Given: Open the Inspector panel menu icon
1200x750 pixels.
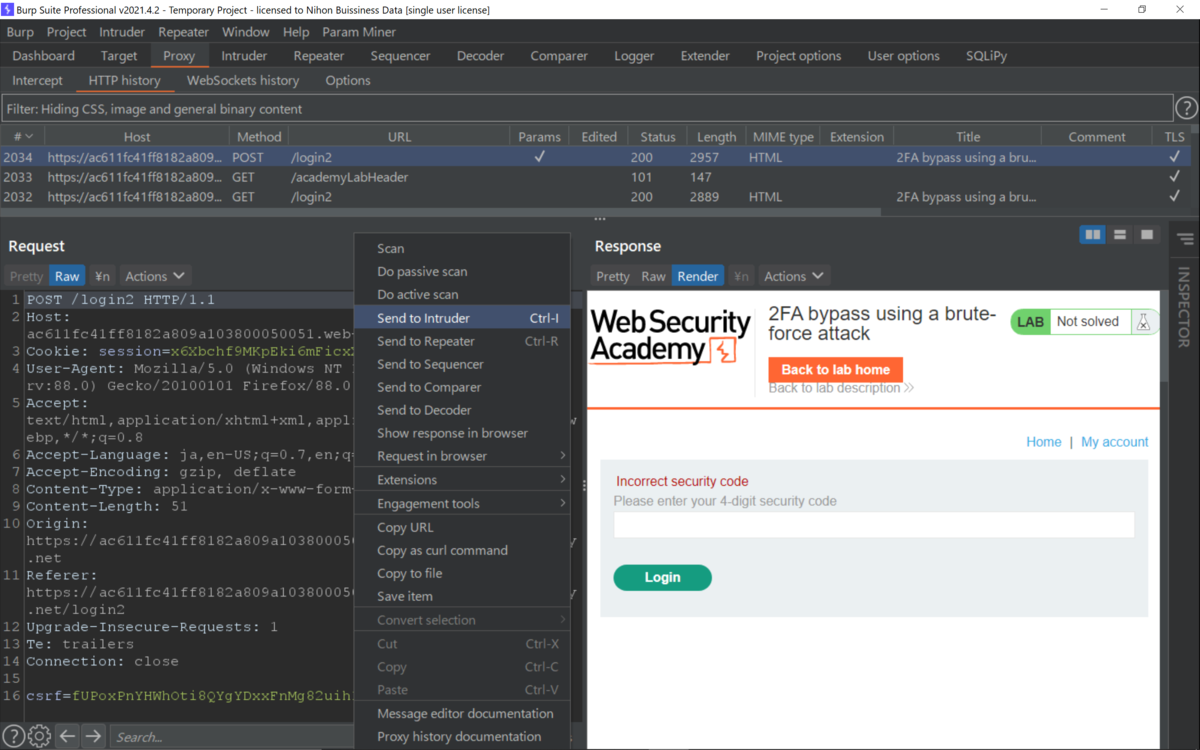Looking at the screenshot, I should pyautogui.click(x=1185, y=239).
